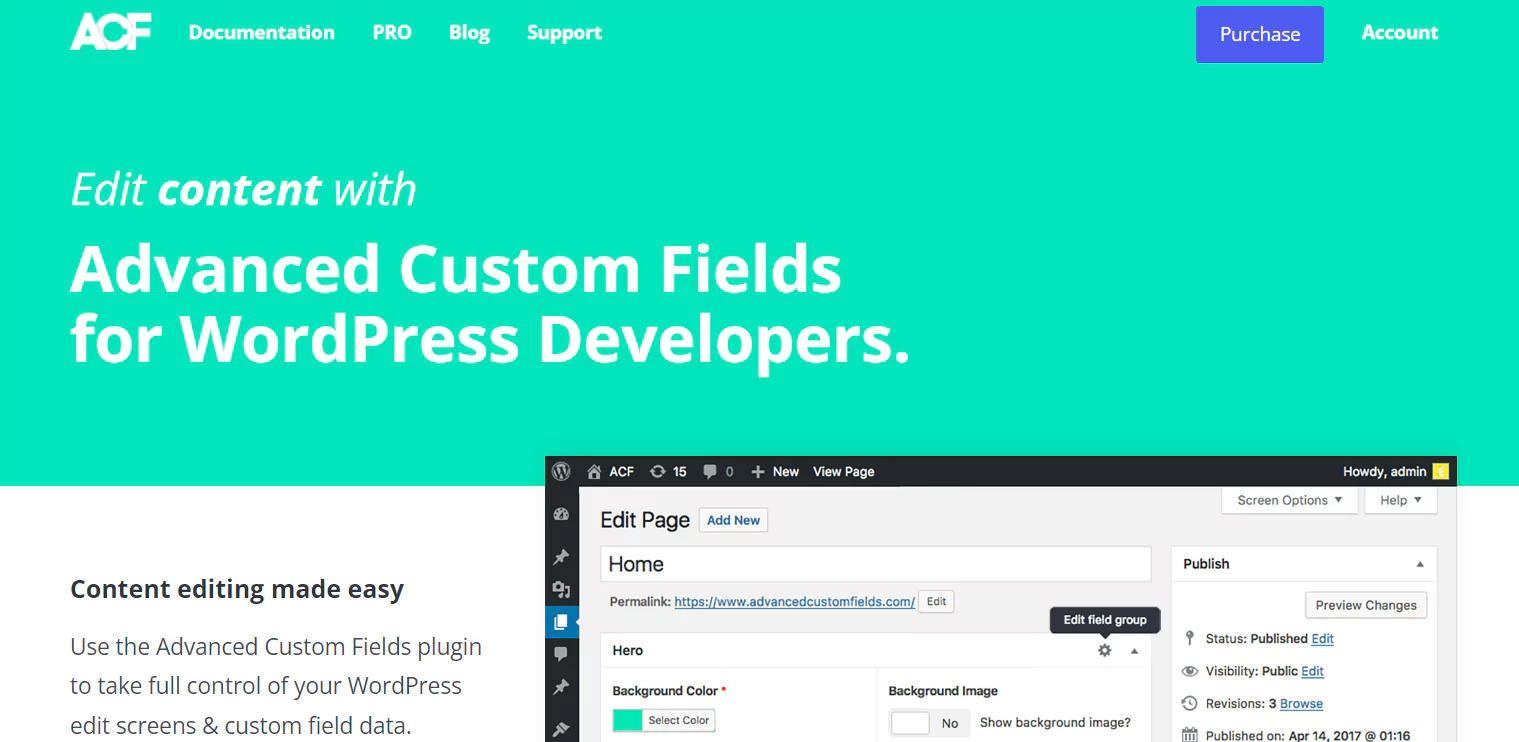This screenshot has width=1519, height=742.
Task: Click the gear icon in the Hero panel header
Action: (1104, 650)
